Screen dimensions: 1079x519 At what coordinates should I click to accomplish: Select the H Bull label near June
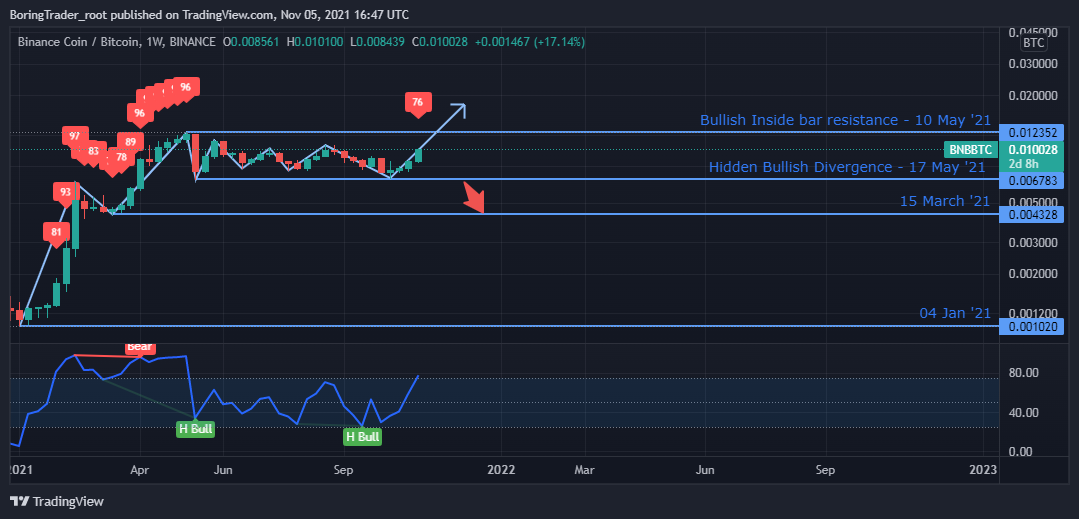(195, 429)
